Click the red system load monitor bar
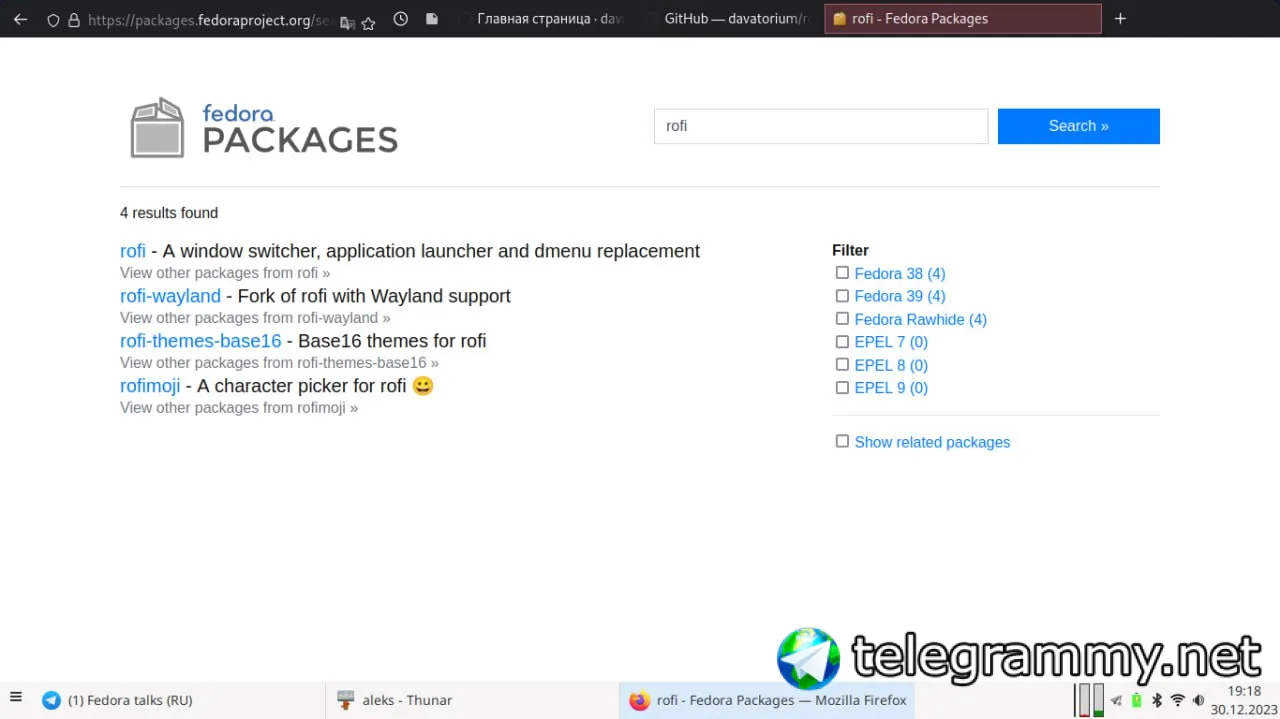 point(1082,701)
